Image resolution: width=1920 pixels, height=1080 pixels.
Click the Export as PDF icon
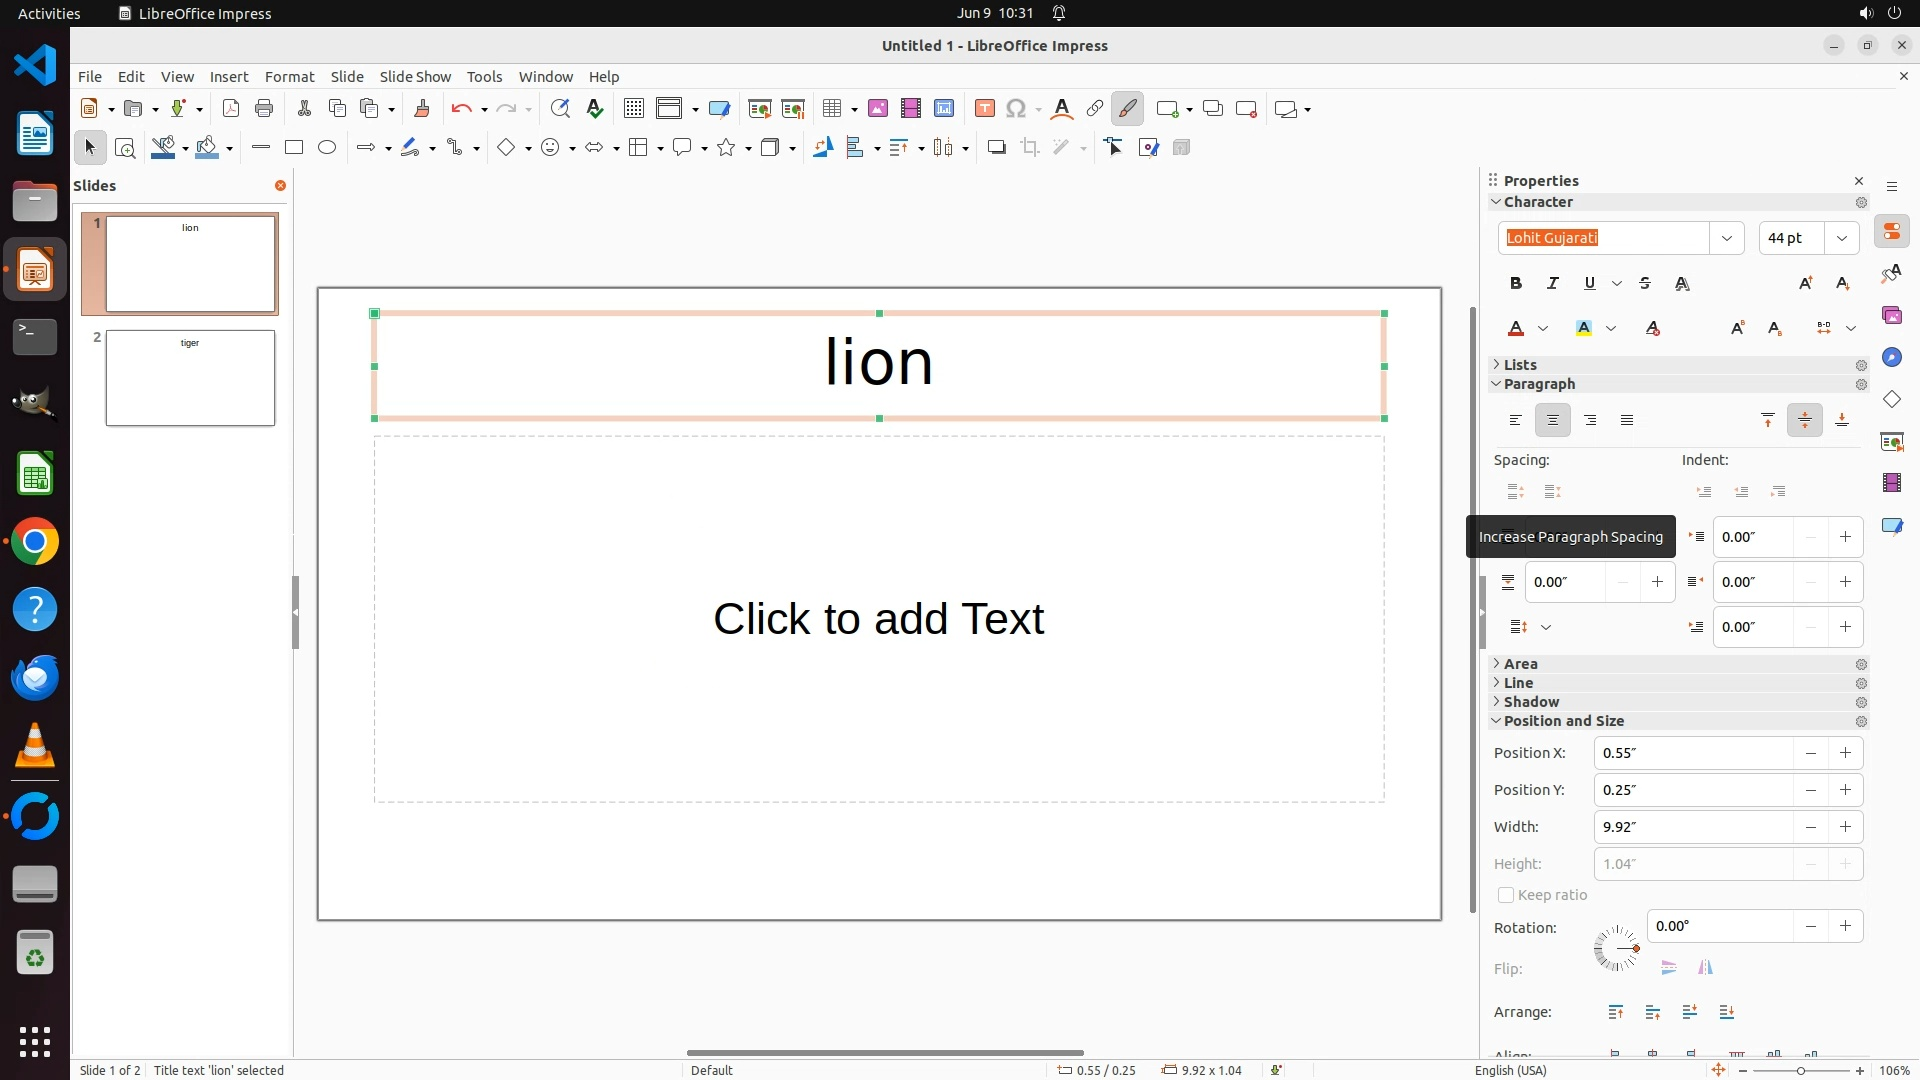[x=231, y=109]
